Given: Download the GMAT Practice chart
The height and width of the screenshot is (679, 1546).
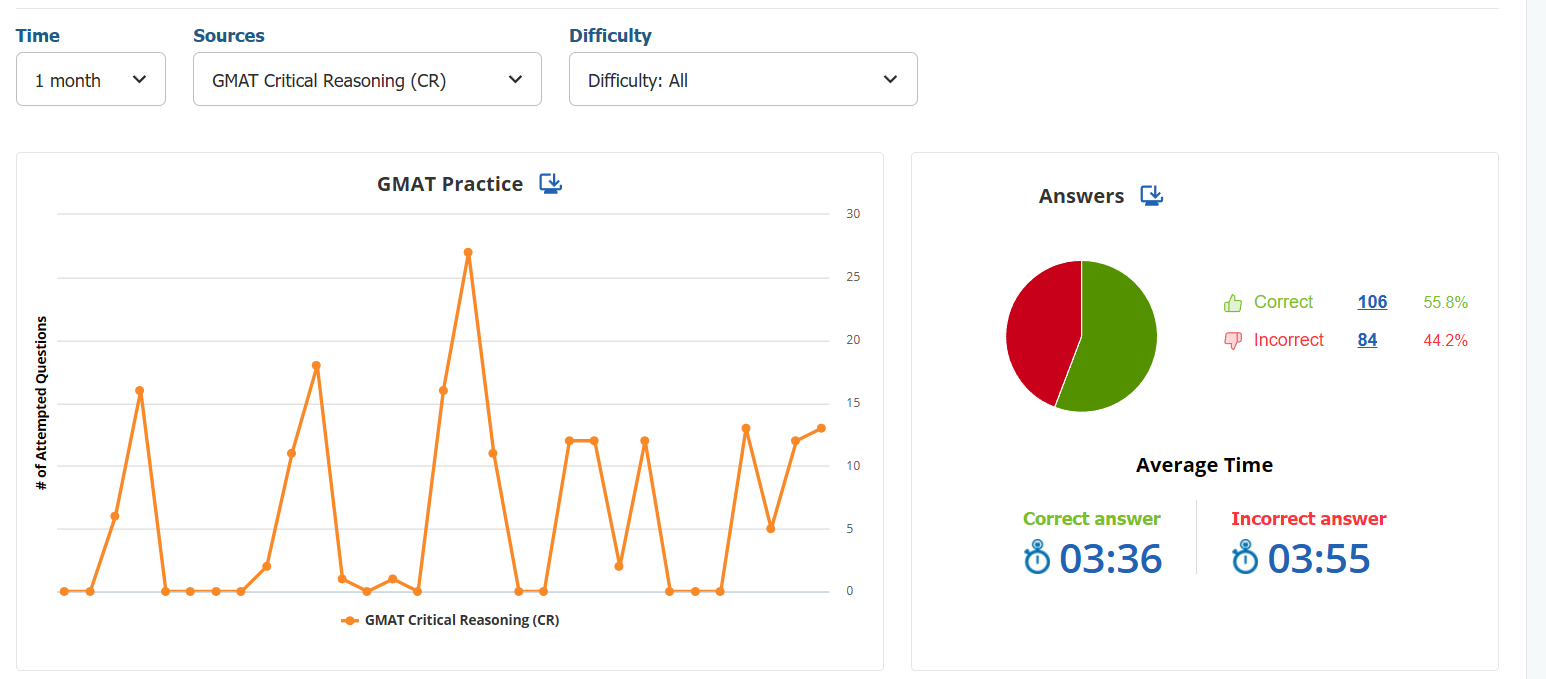Looking at the screenshot, I should coord(551,183).
